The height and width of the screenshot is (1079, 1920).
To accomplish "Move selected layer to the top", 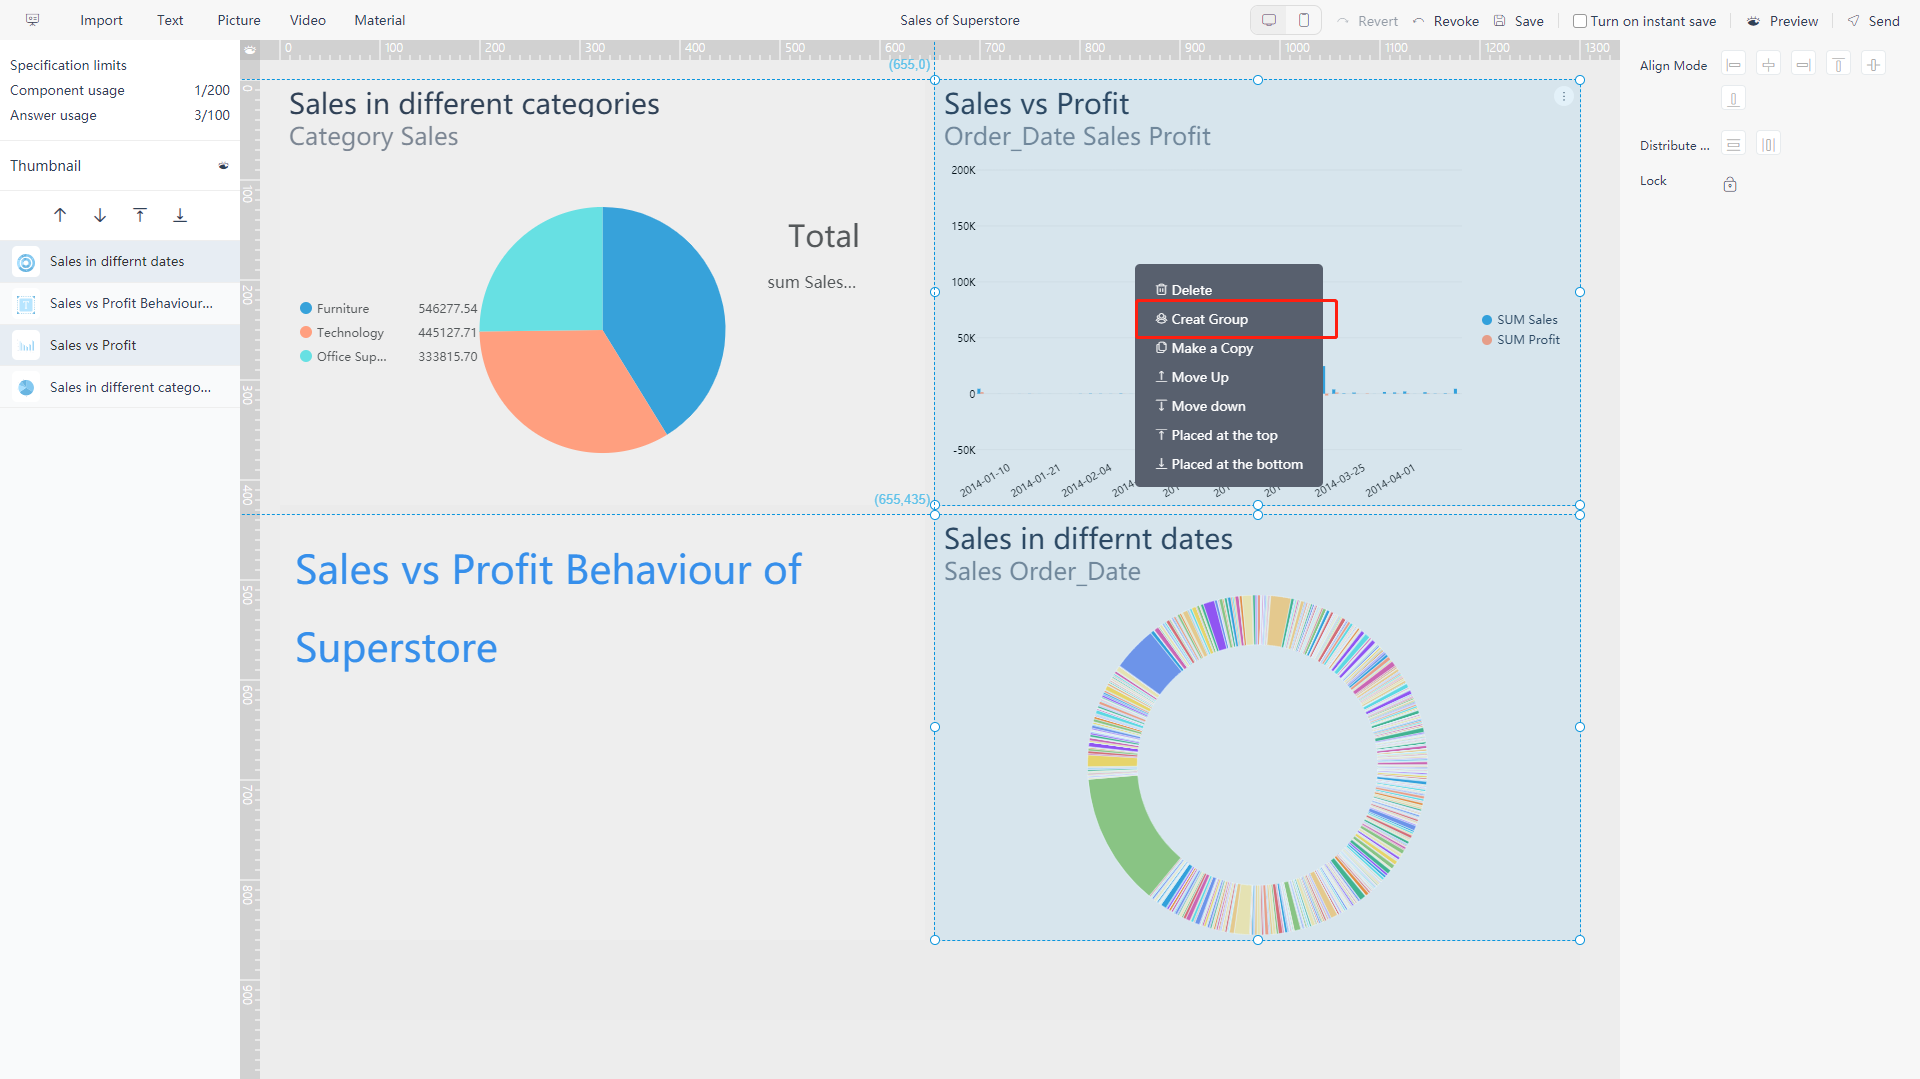I will [140, 215].
